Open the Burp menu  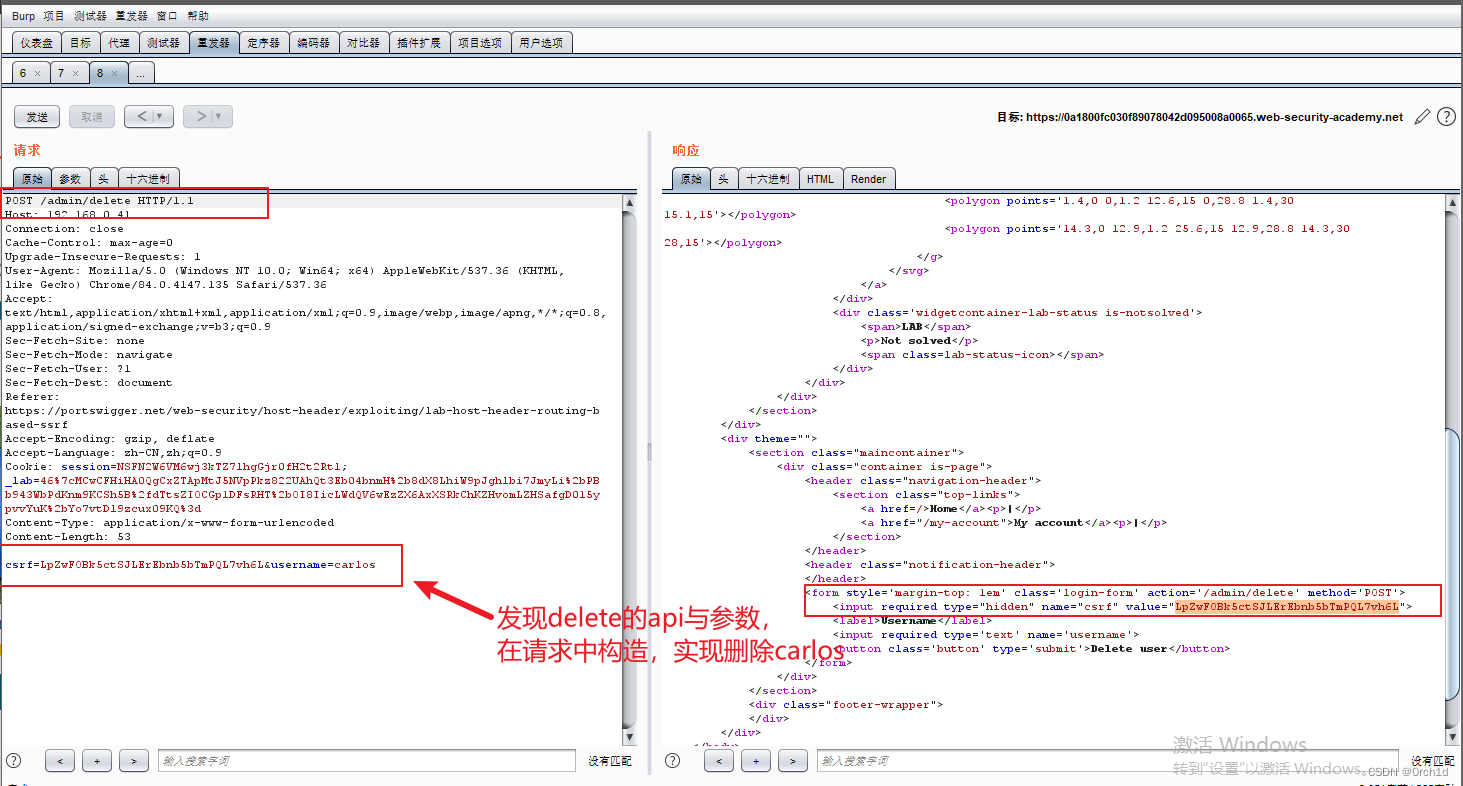click(x=23, y=16)
